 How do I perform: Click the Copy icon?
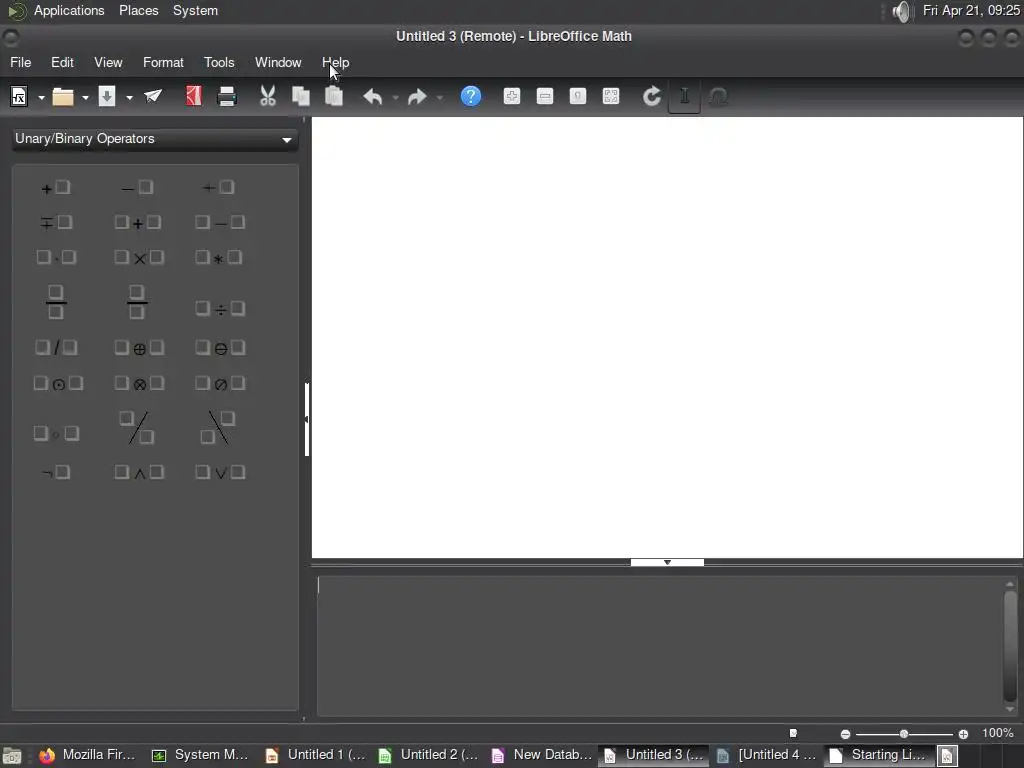pyautogui.click(x=300, y=97)
